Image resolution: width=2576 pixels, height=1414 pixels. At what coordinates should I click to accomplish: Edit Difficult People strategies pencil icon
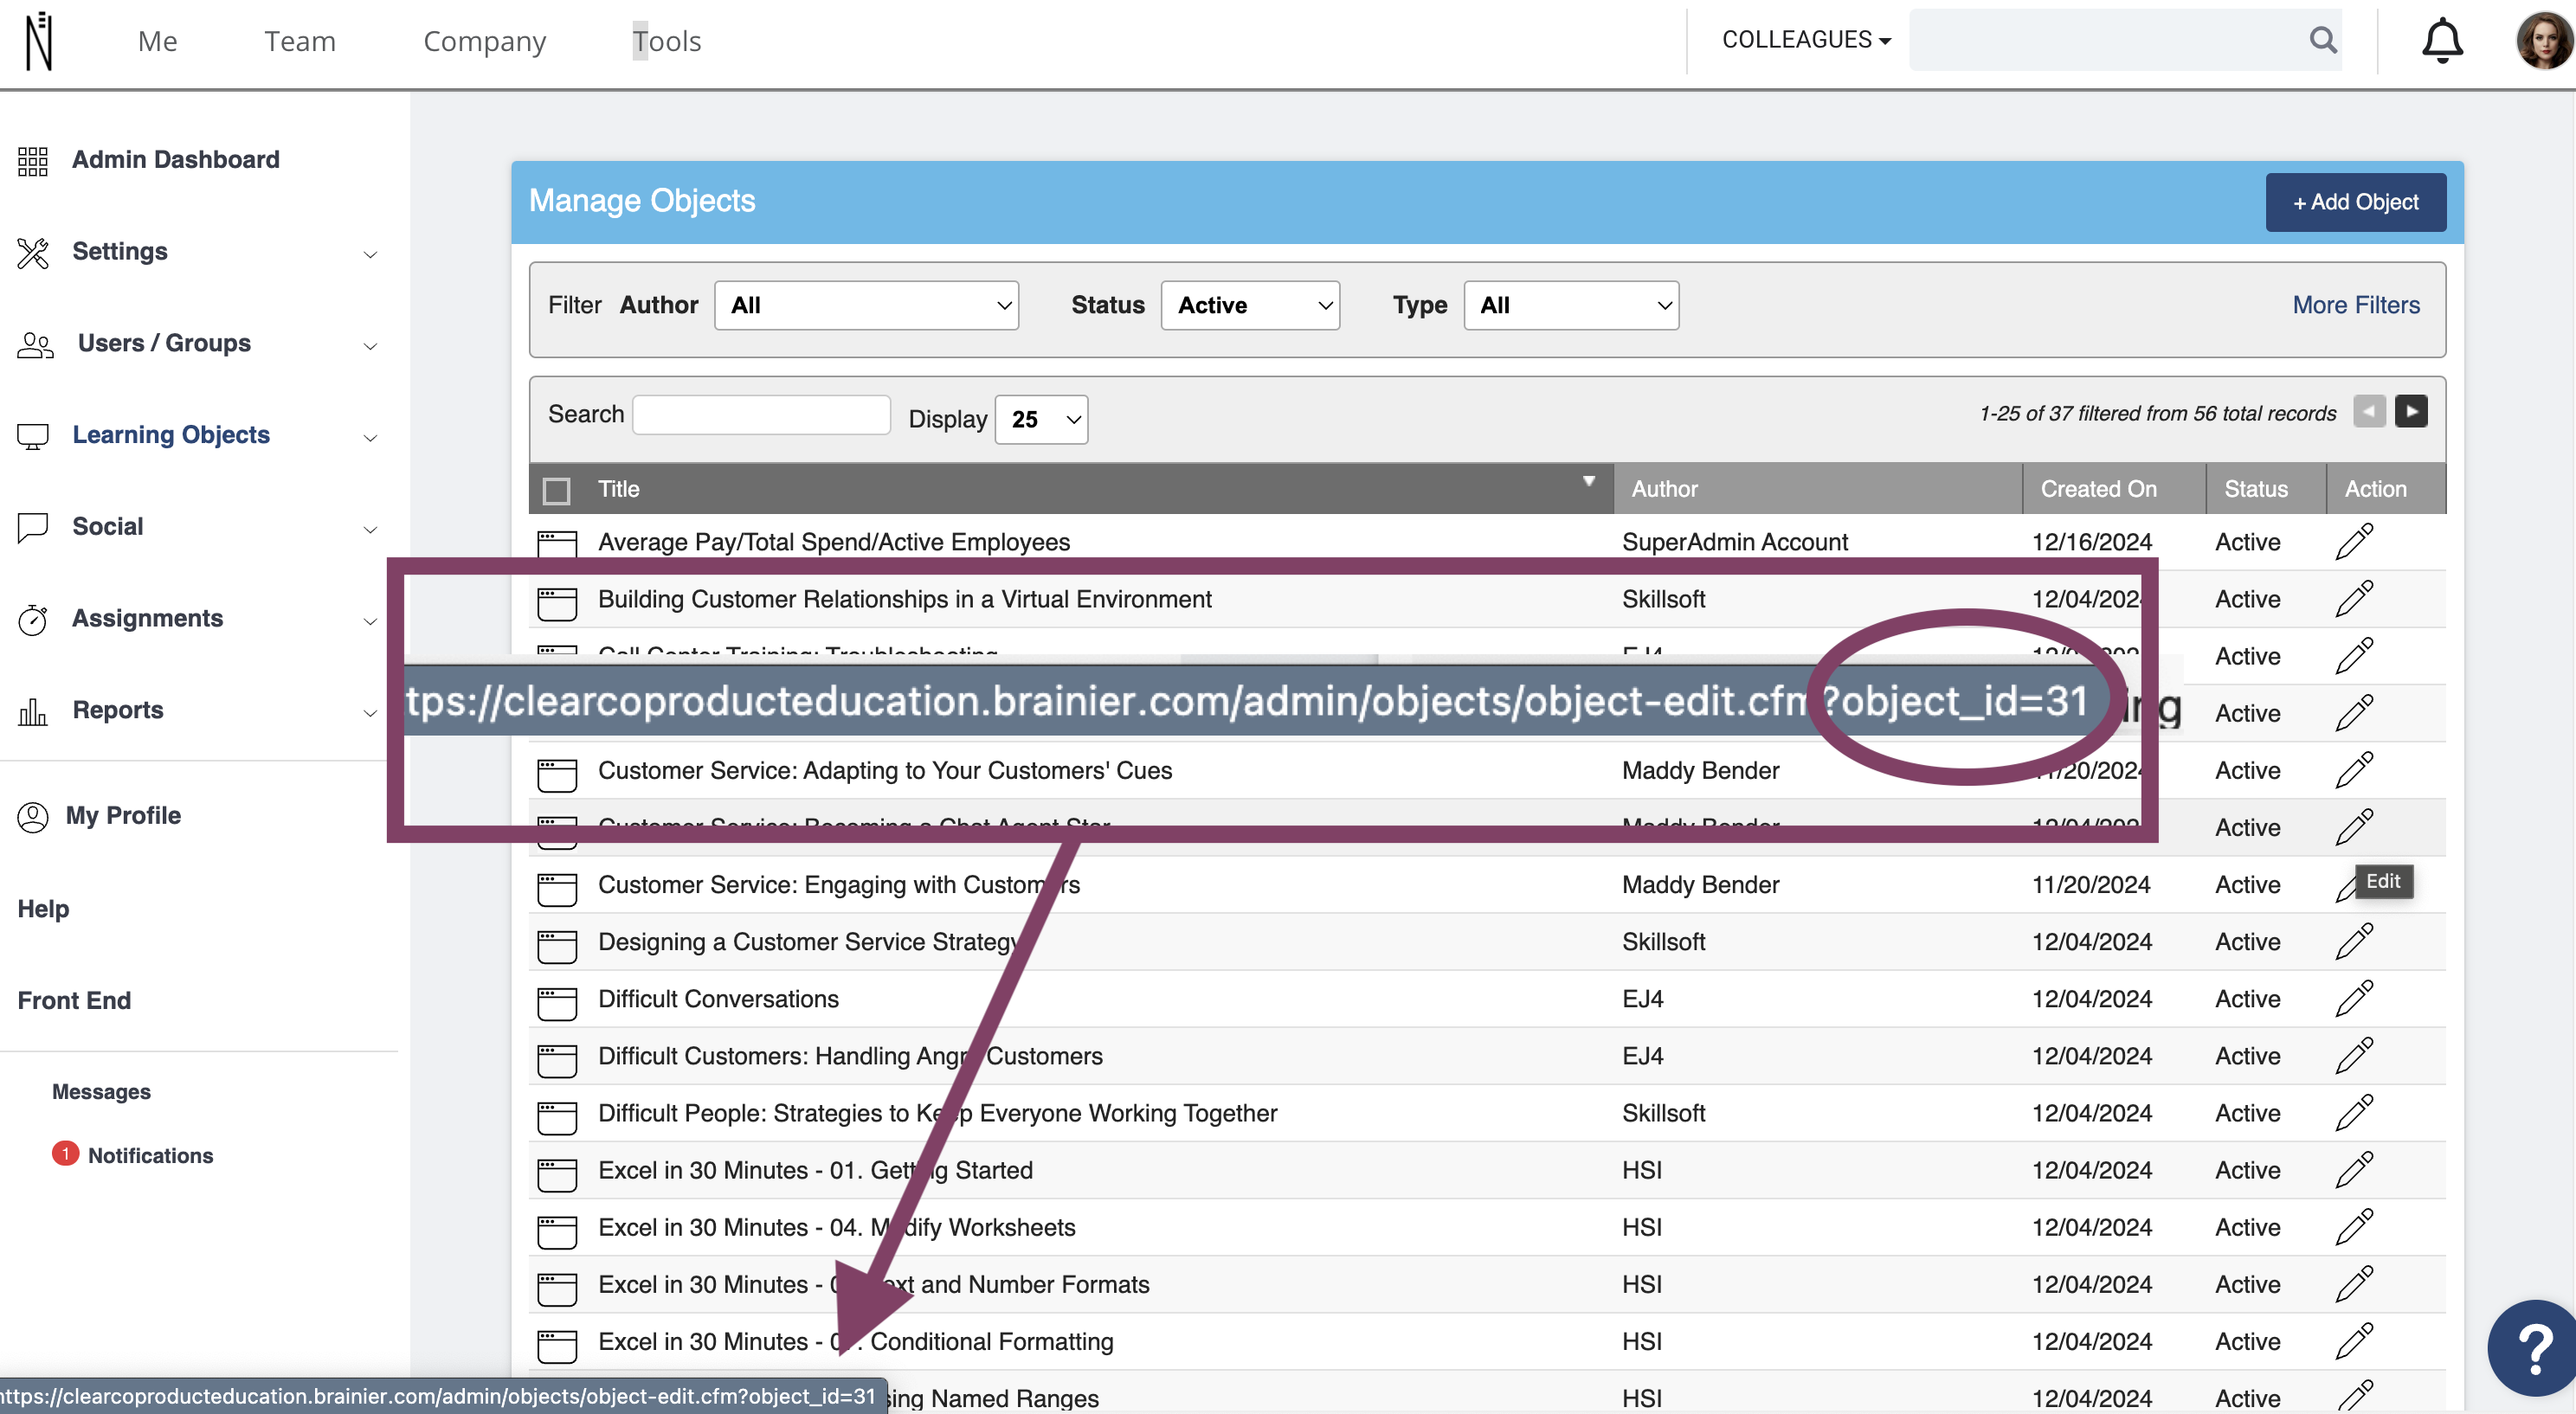(x=2354, y=1112)
